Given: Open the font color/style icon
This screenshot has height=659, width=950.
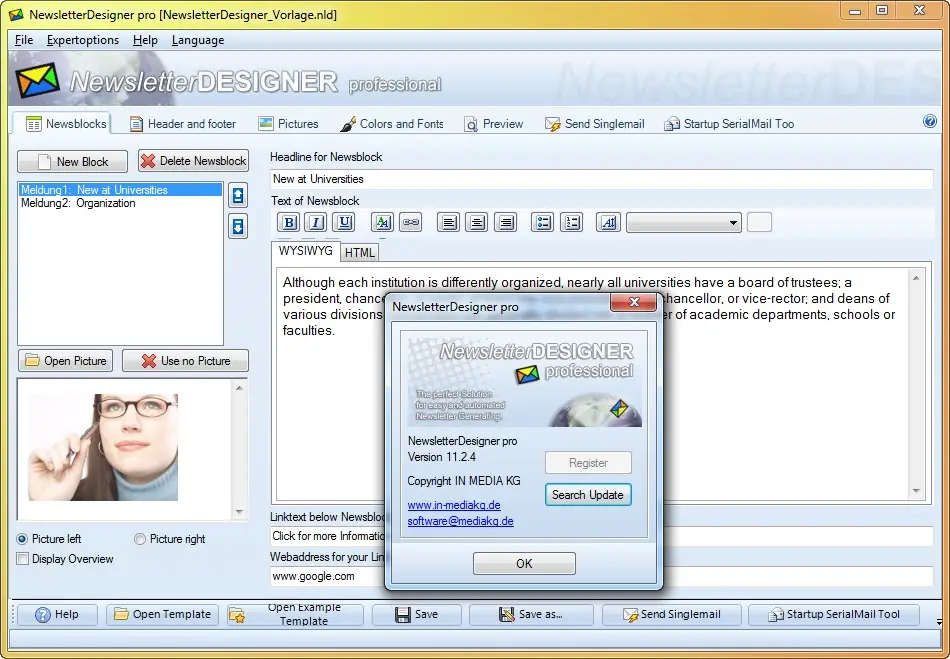Looking at the screenshot, I should (x=382, y=222).
